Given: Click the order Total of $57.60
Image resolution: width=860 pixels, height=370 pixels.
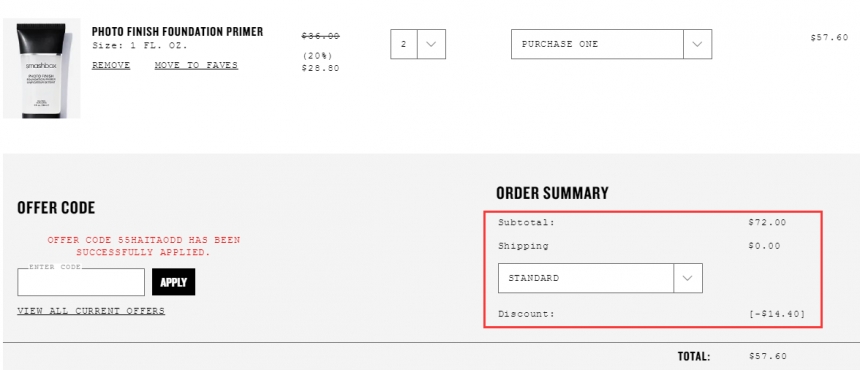Looking at the screenshot, I should (x=768, y=356).
